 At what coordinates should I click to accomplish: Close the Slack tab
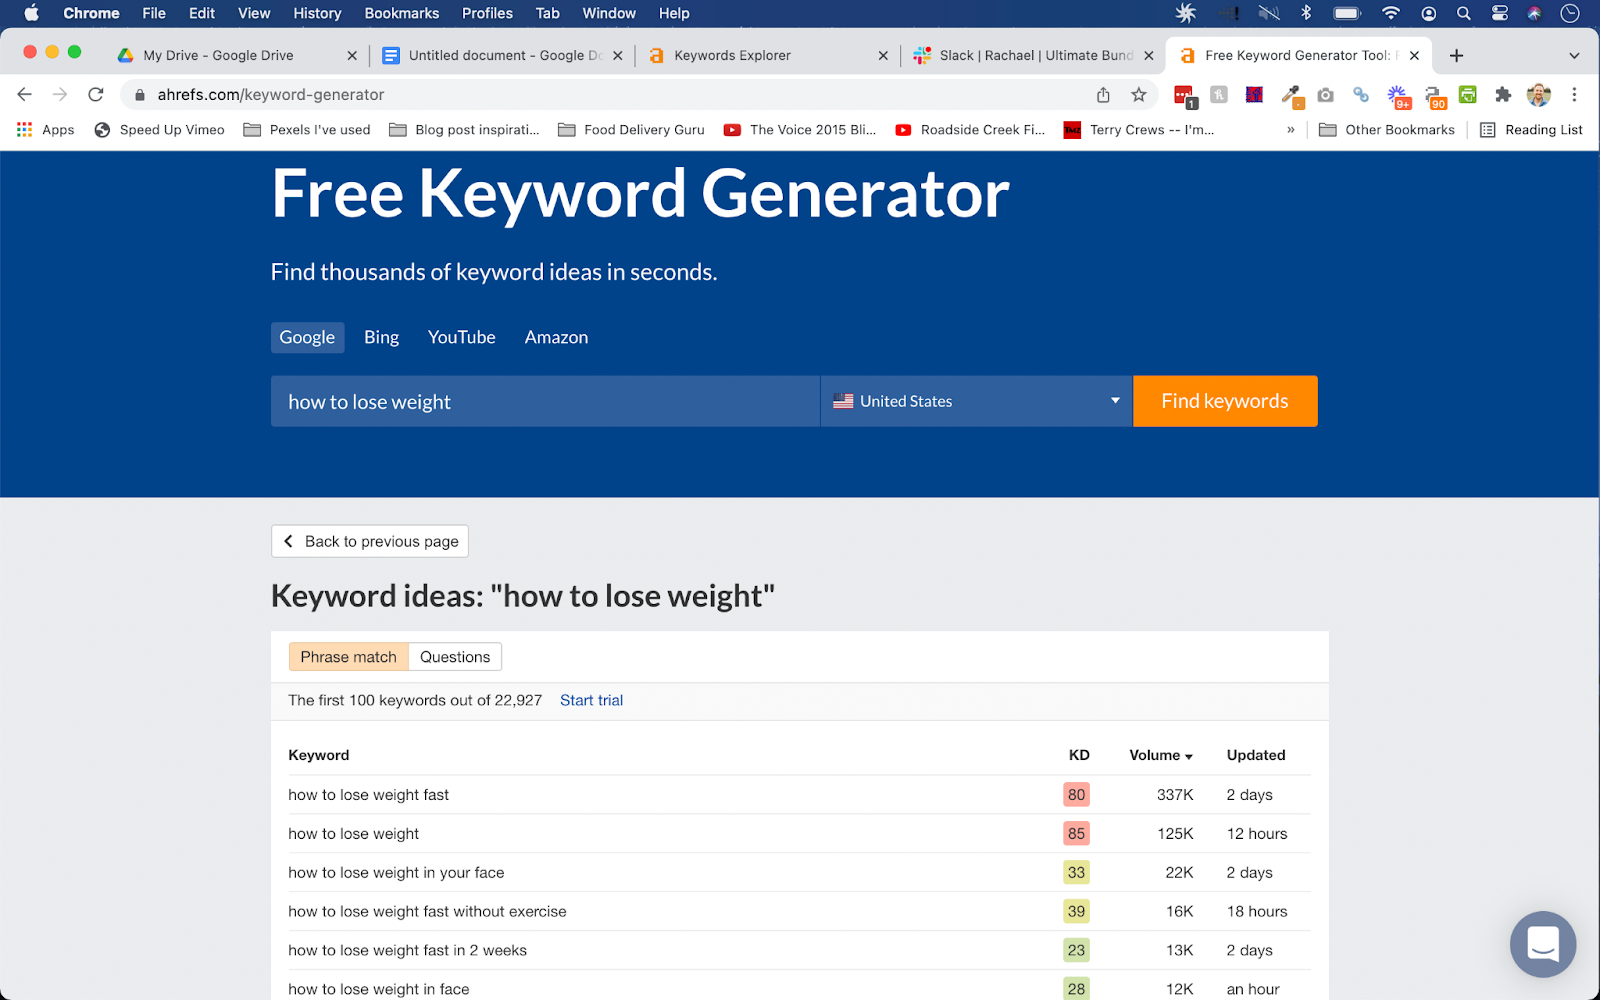(1149, 56)
